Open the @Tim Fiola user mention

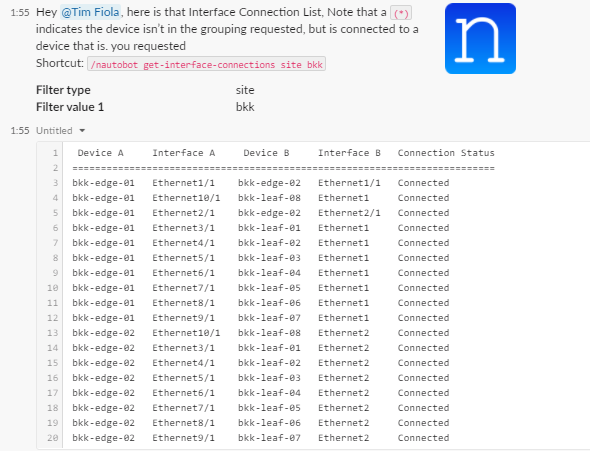pyautogui.click(x=90, y=12)
